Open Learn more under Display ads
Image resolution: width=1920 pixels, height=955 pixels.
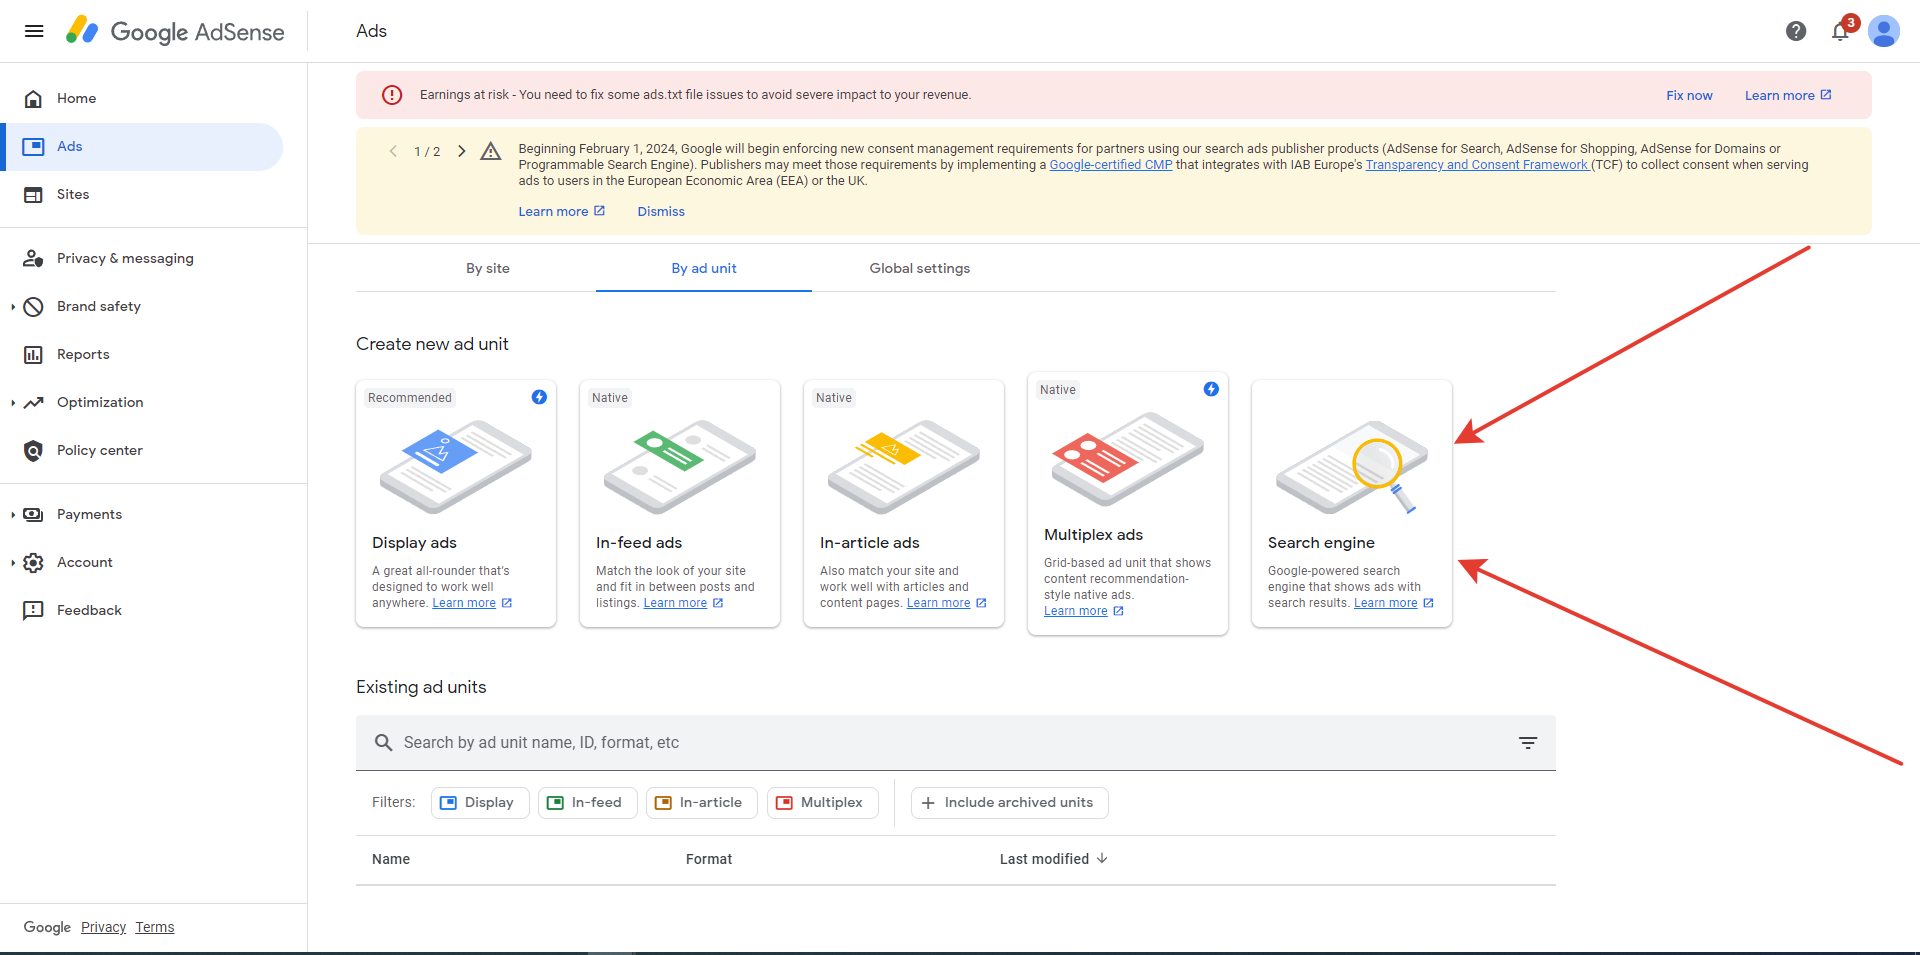point(472,603)
